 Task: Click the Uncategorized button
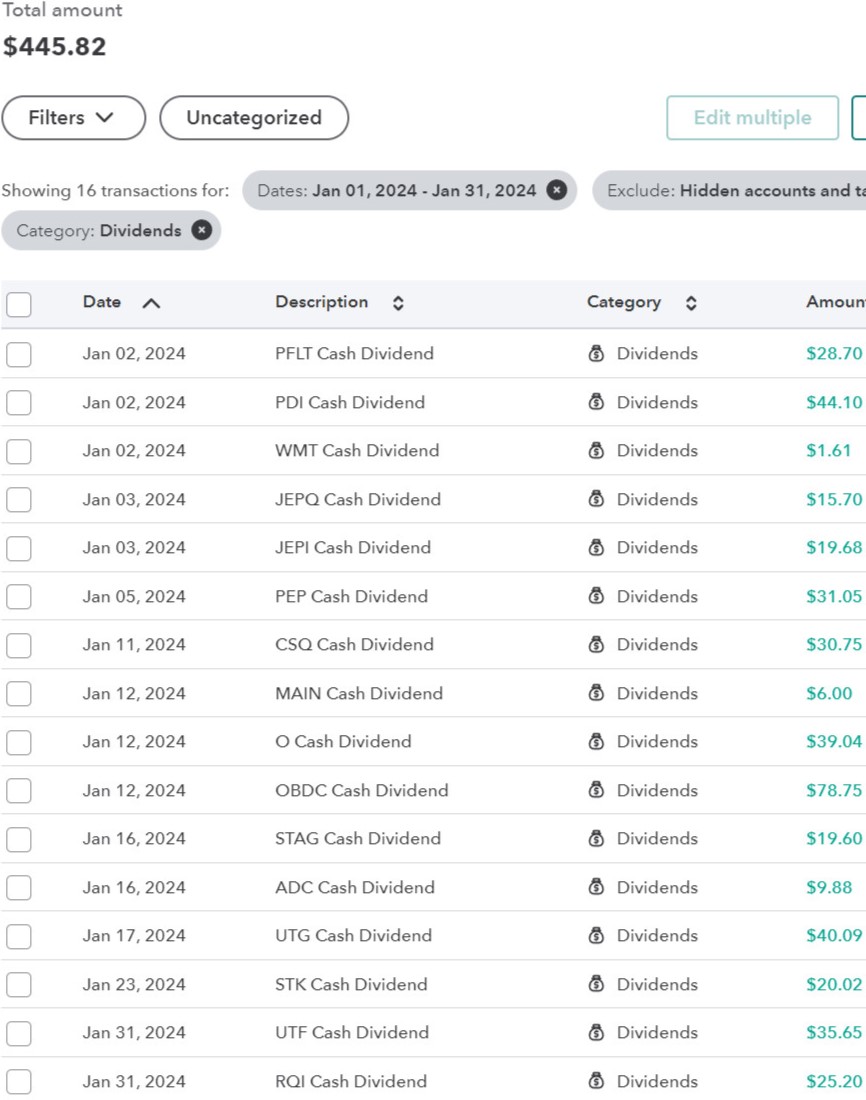254,118
